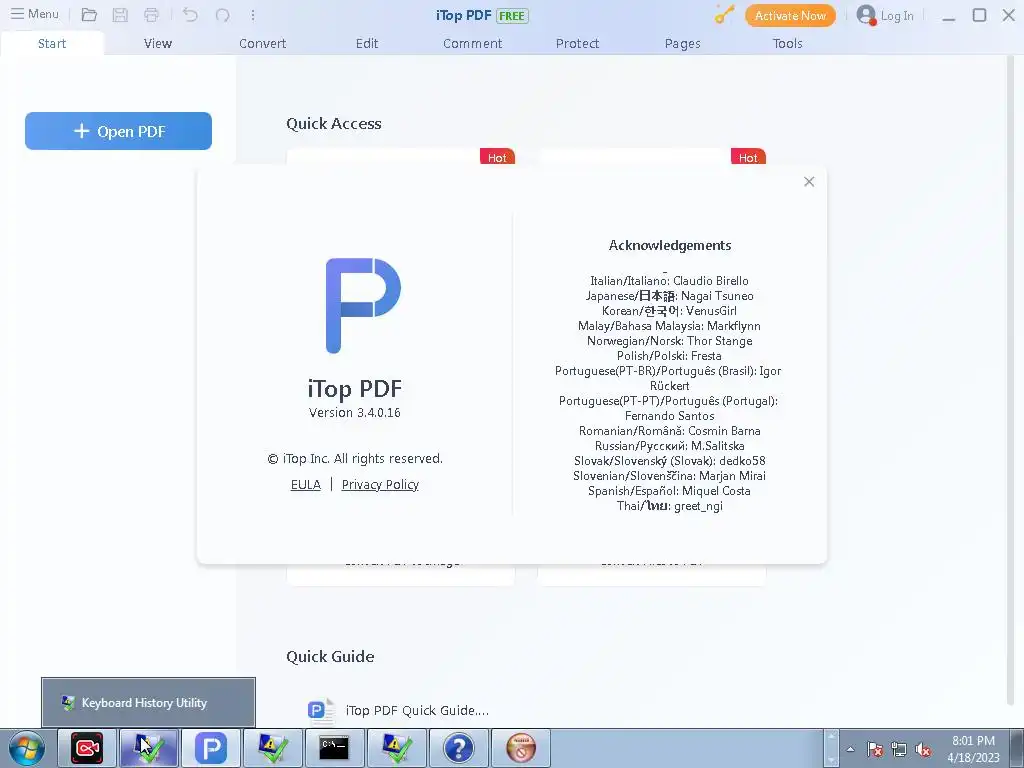Click the Korean translator VenusGirl line
This screenshot has width=1024, height=768.
pos(669,311)
